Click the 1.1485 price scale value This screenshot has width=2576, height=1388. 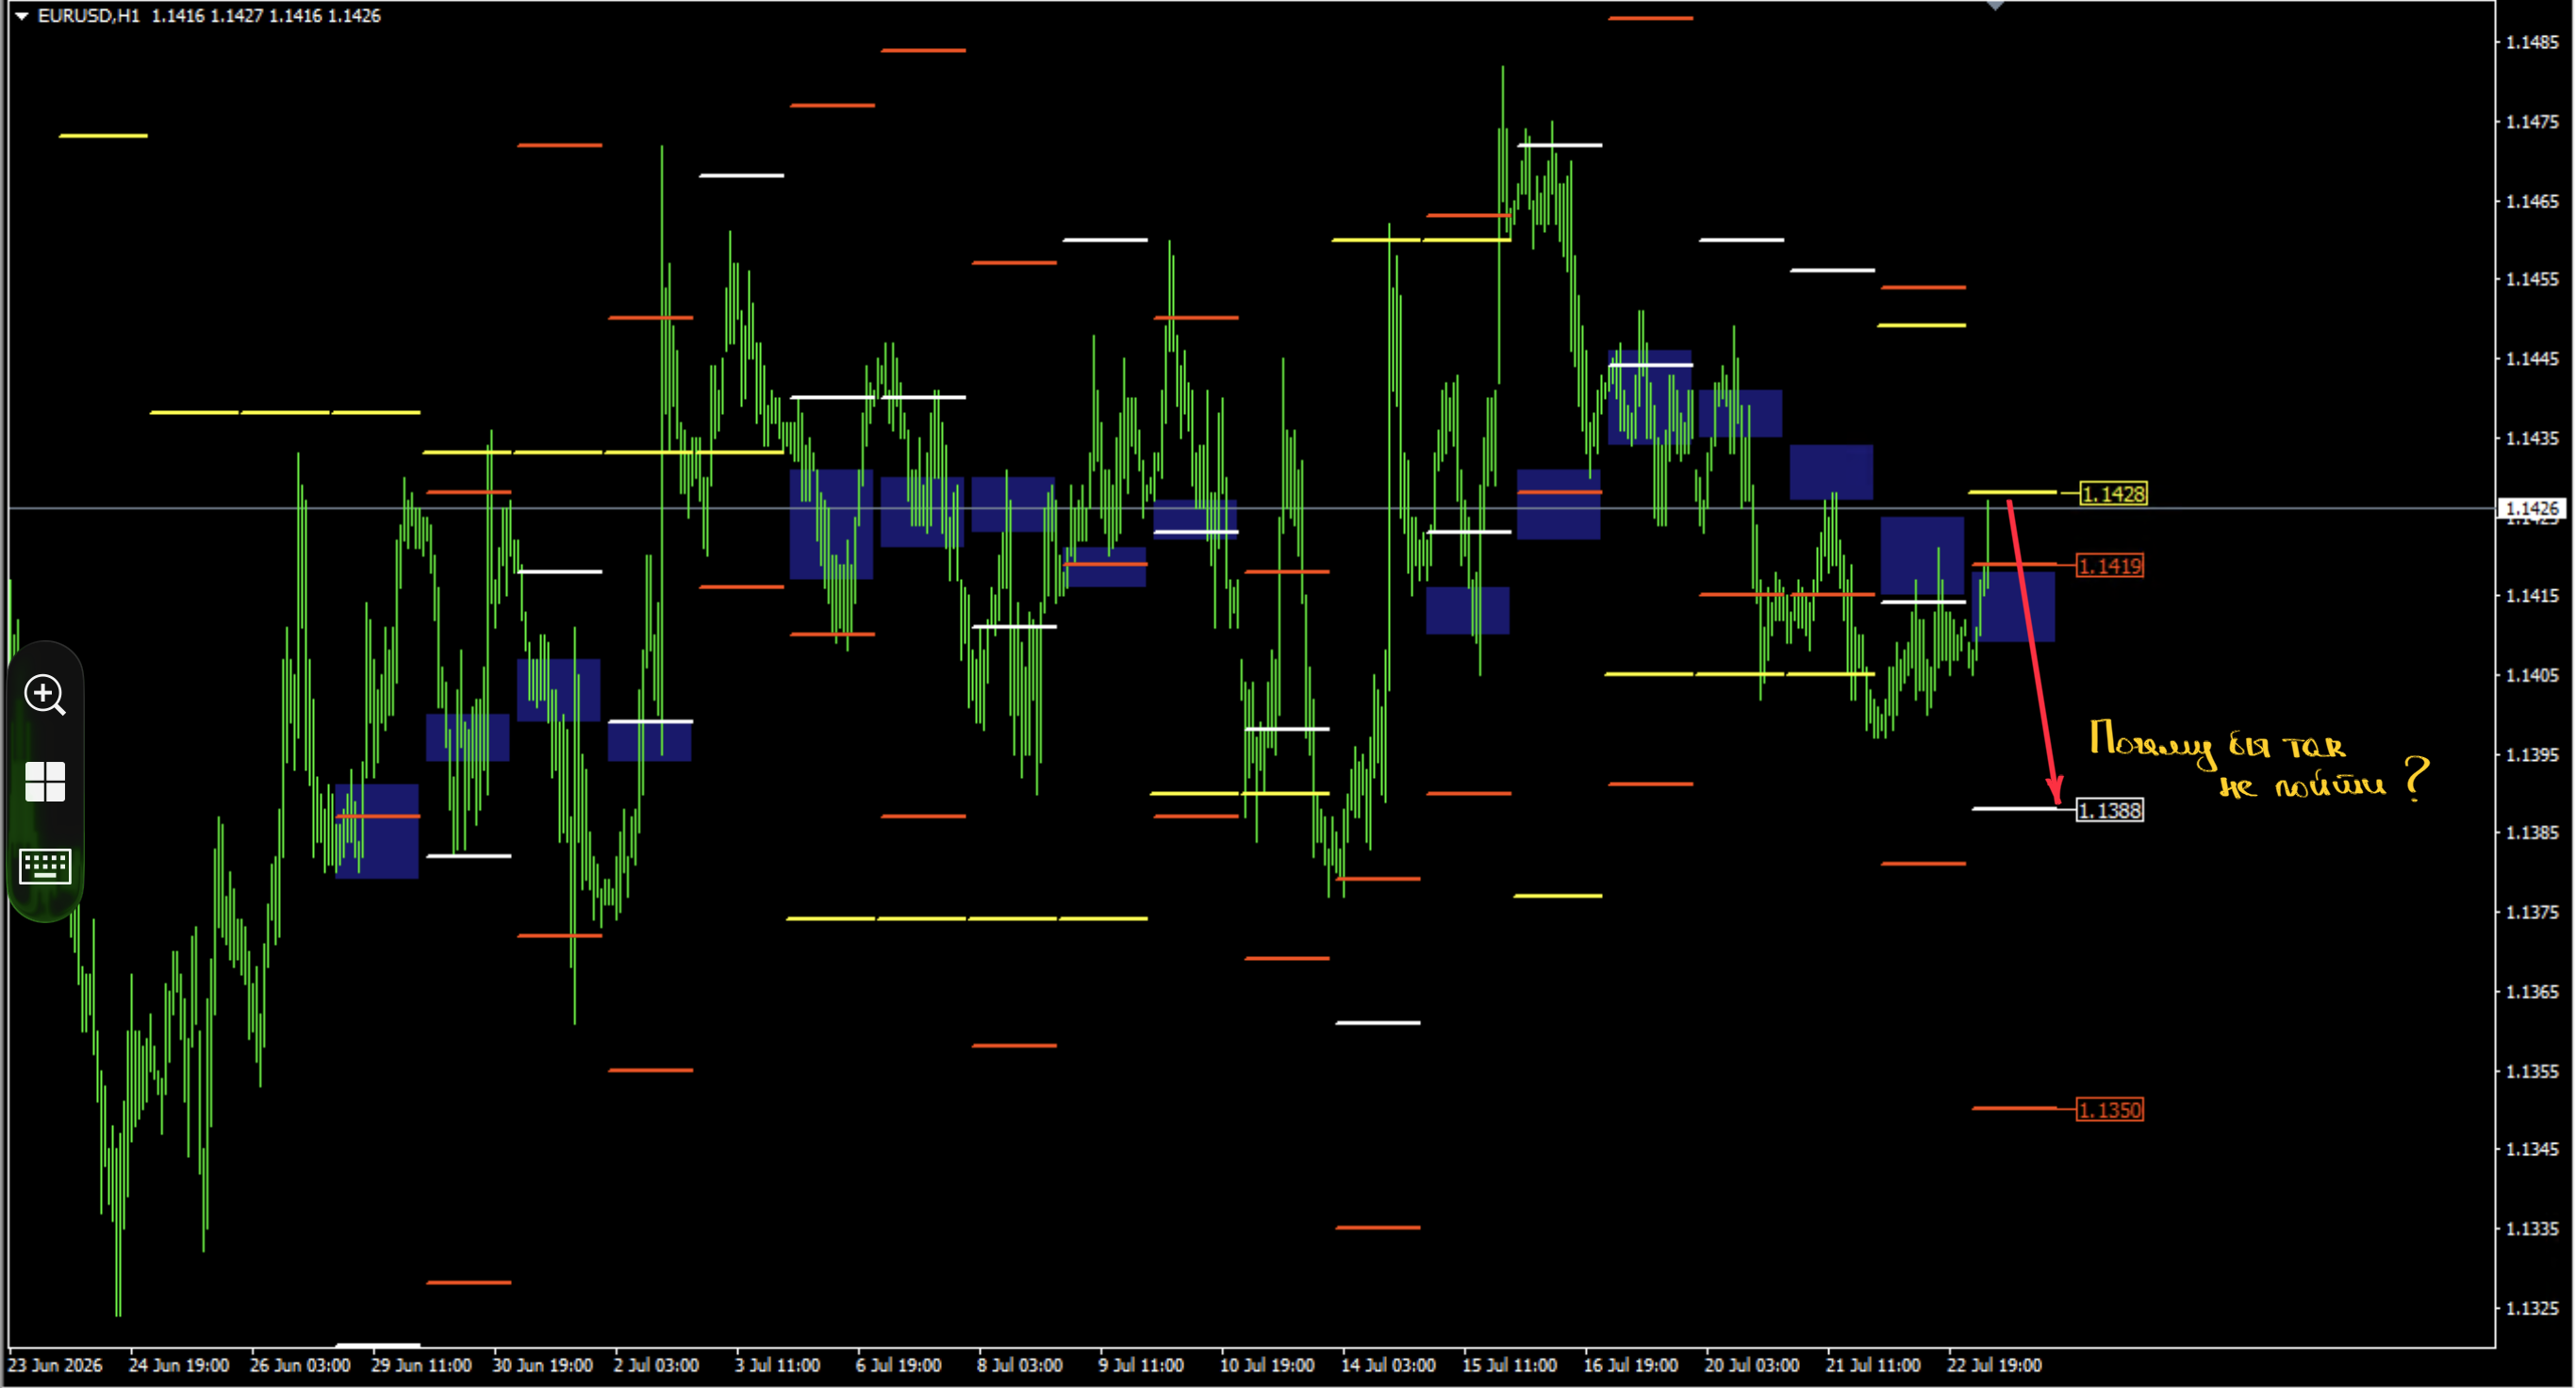[x=2532, y=42]
